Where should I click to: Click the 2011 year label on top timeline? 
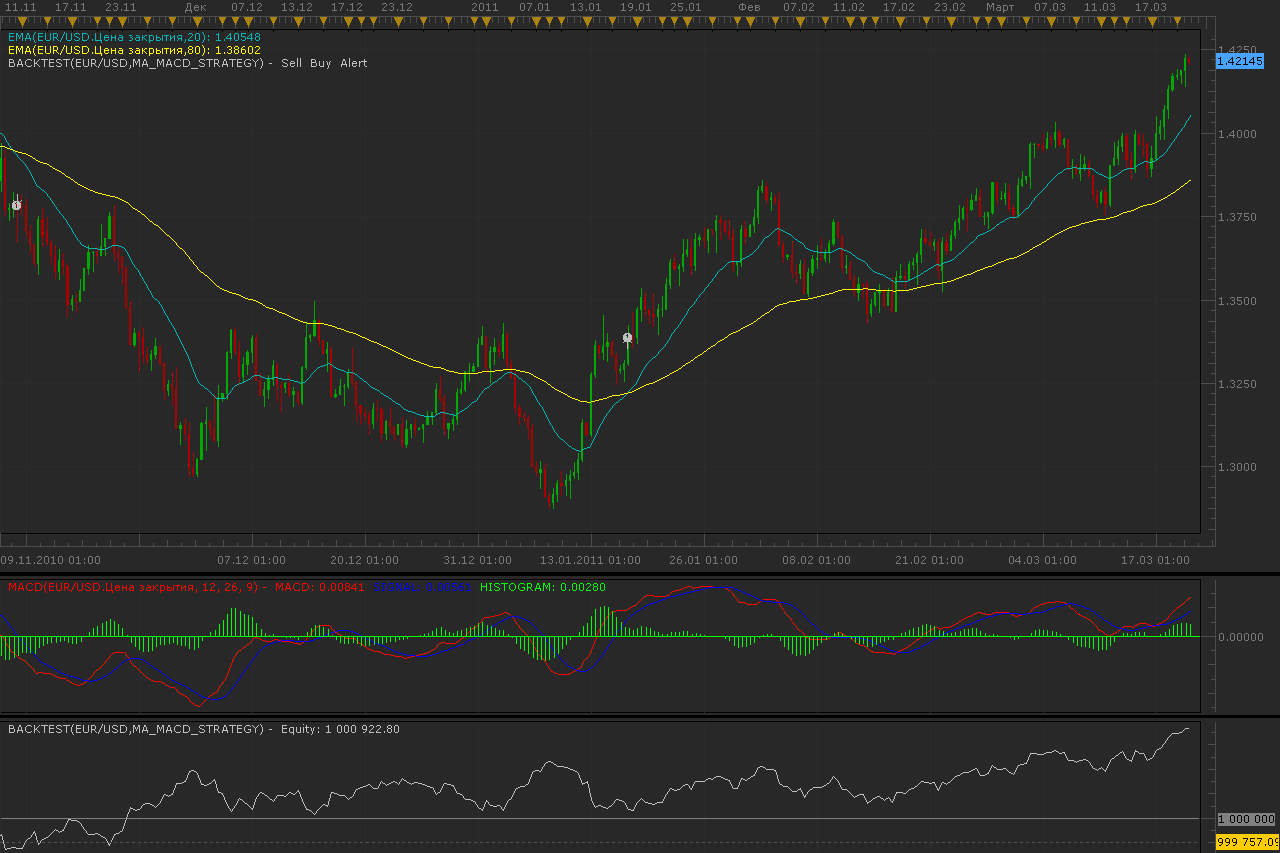pos(484,7)
